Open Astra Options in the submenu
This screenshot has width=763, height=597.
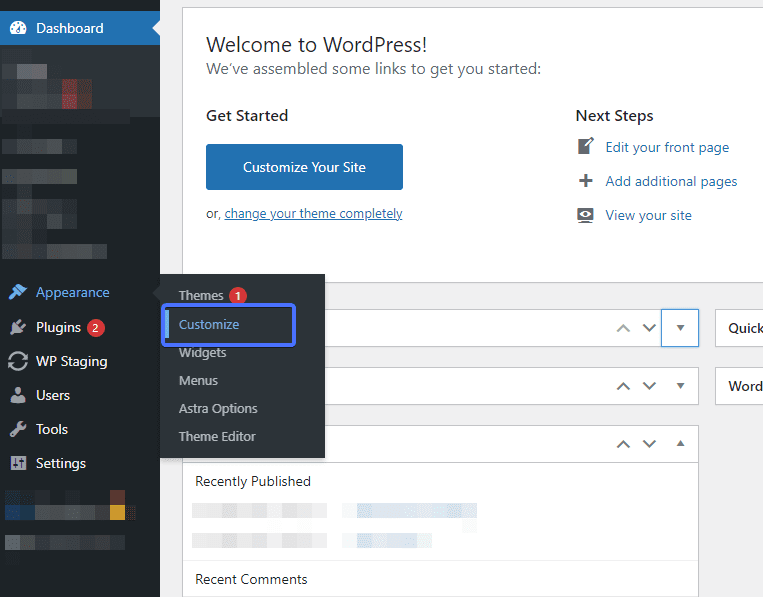pos(218,408)
